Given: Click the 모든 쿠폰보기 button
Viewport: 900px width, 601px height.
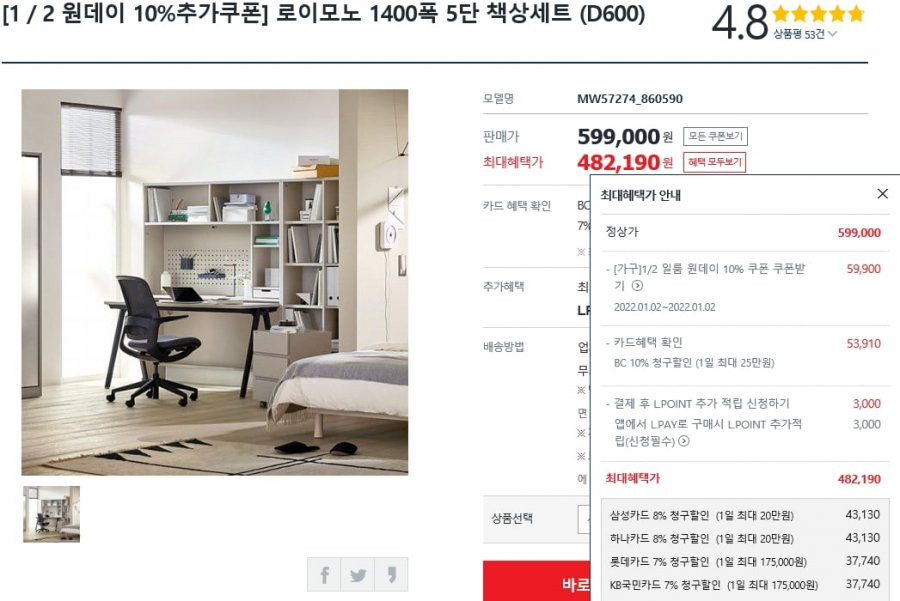Looking at the screenshot, I should 715,137.
